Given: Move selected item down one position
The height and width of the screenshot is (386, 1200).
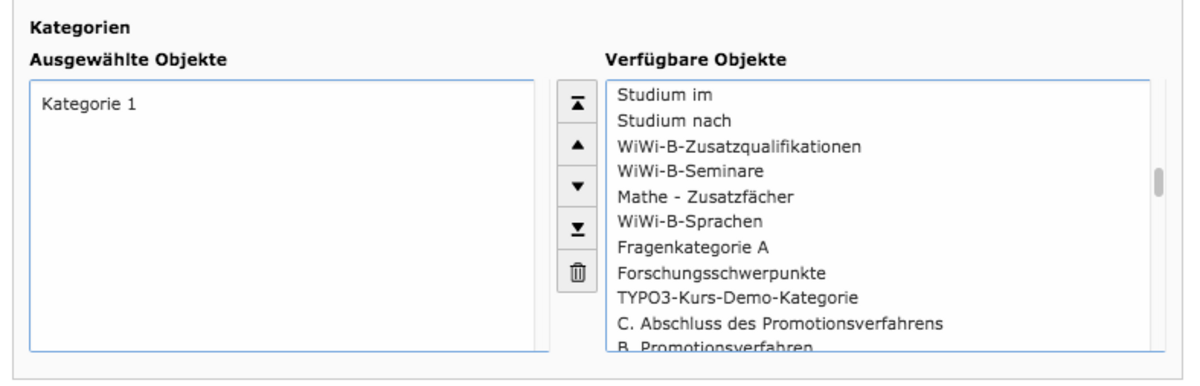Looking at the screenshot, I should click(x=577, y=186).
